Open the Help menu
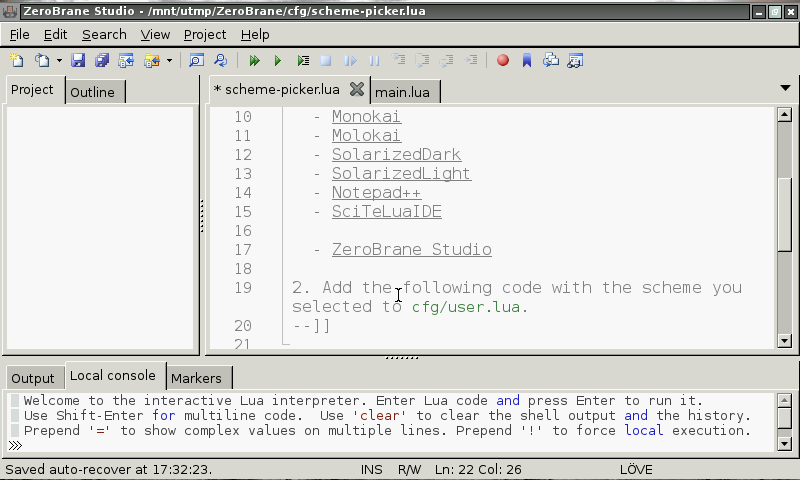This screenshot has width=800, height=480. [x=255, y=35]
